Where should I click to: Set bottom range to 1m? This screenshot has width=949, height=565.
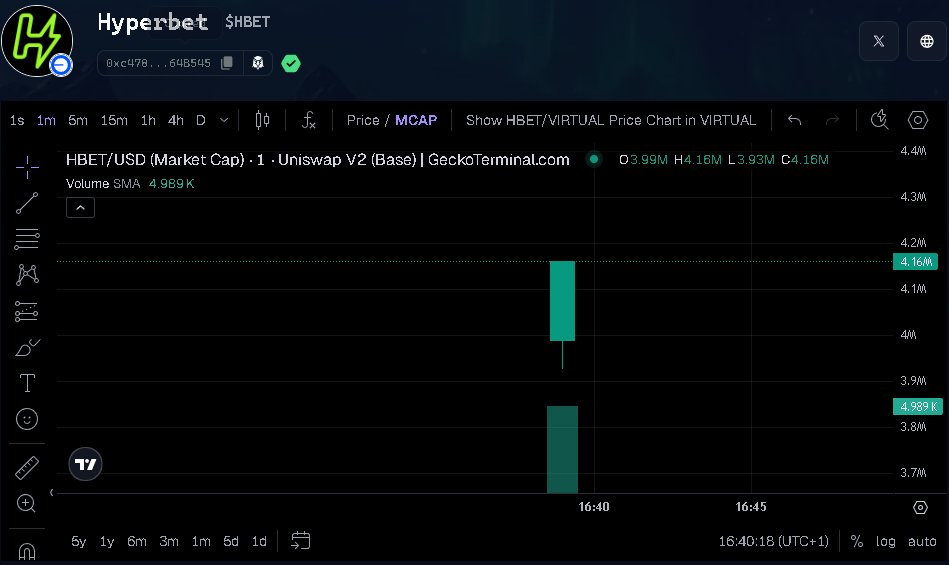click(x=201, y=541)
